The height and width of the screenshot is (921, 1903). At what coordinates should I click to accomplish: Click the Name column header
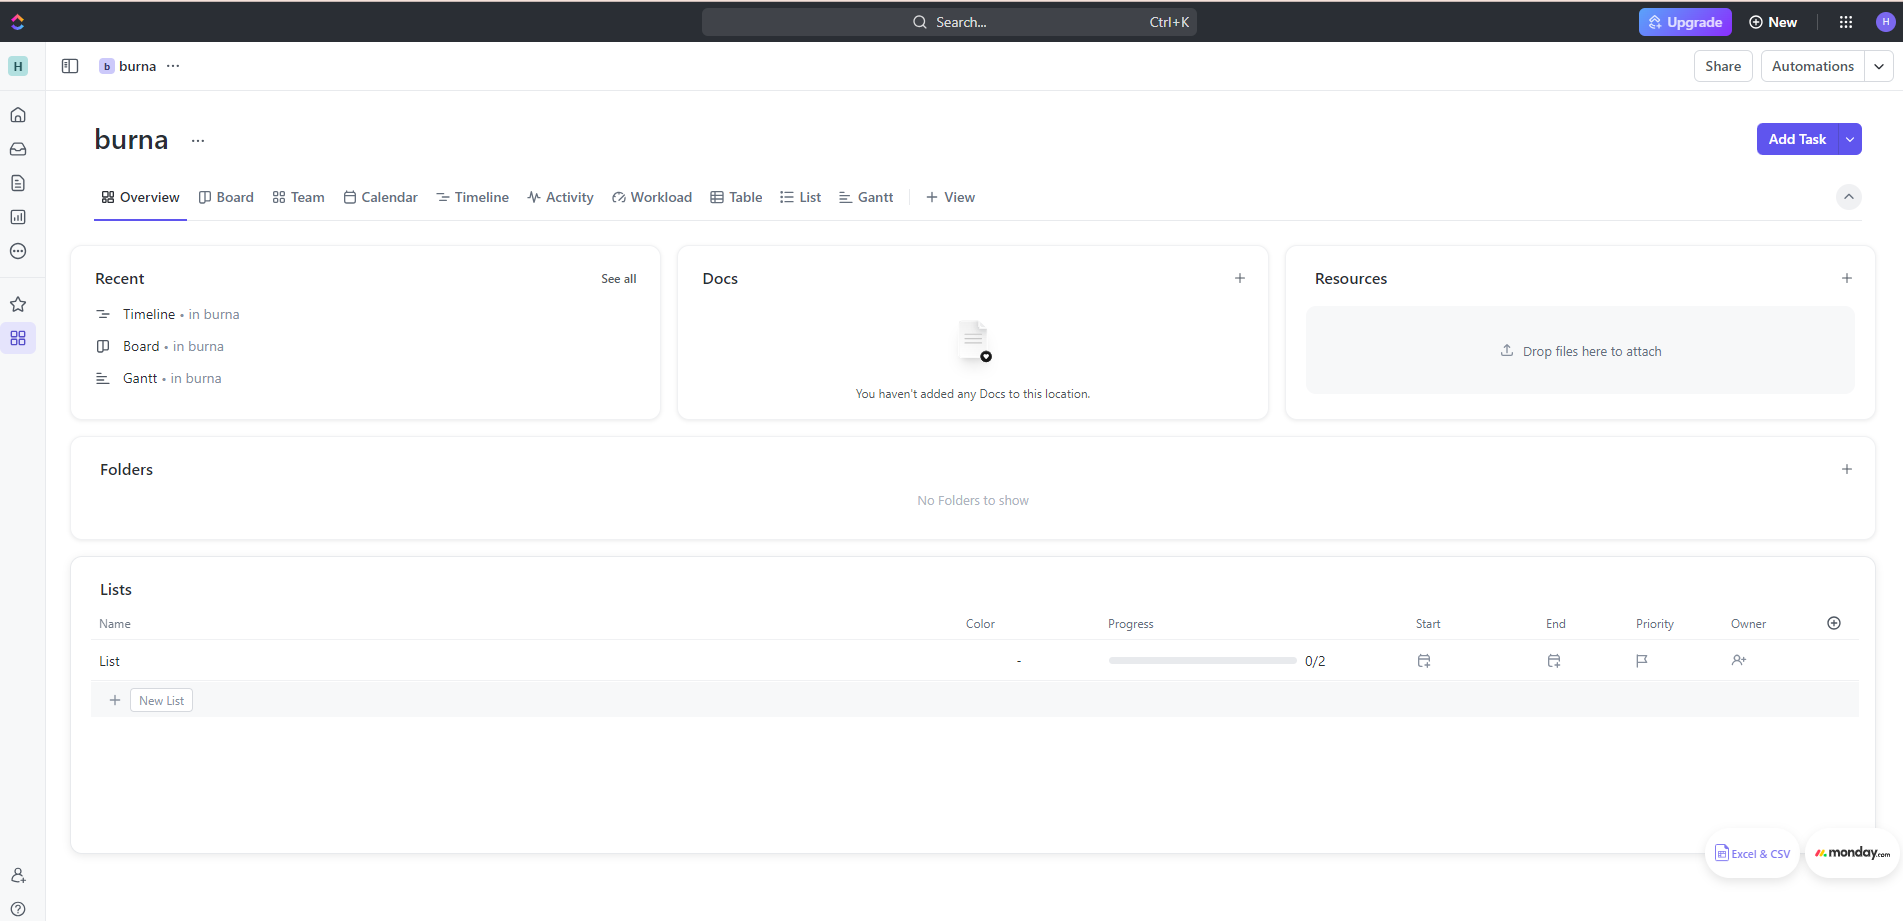click(115, 624)
